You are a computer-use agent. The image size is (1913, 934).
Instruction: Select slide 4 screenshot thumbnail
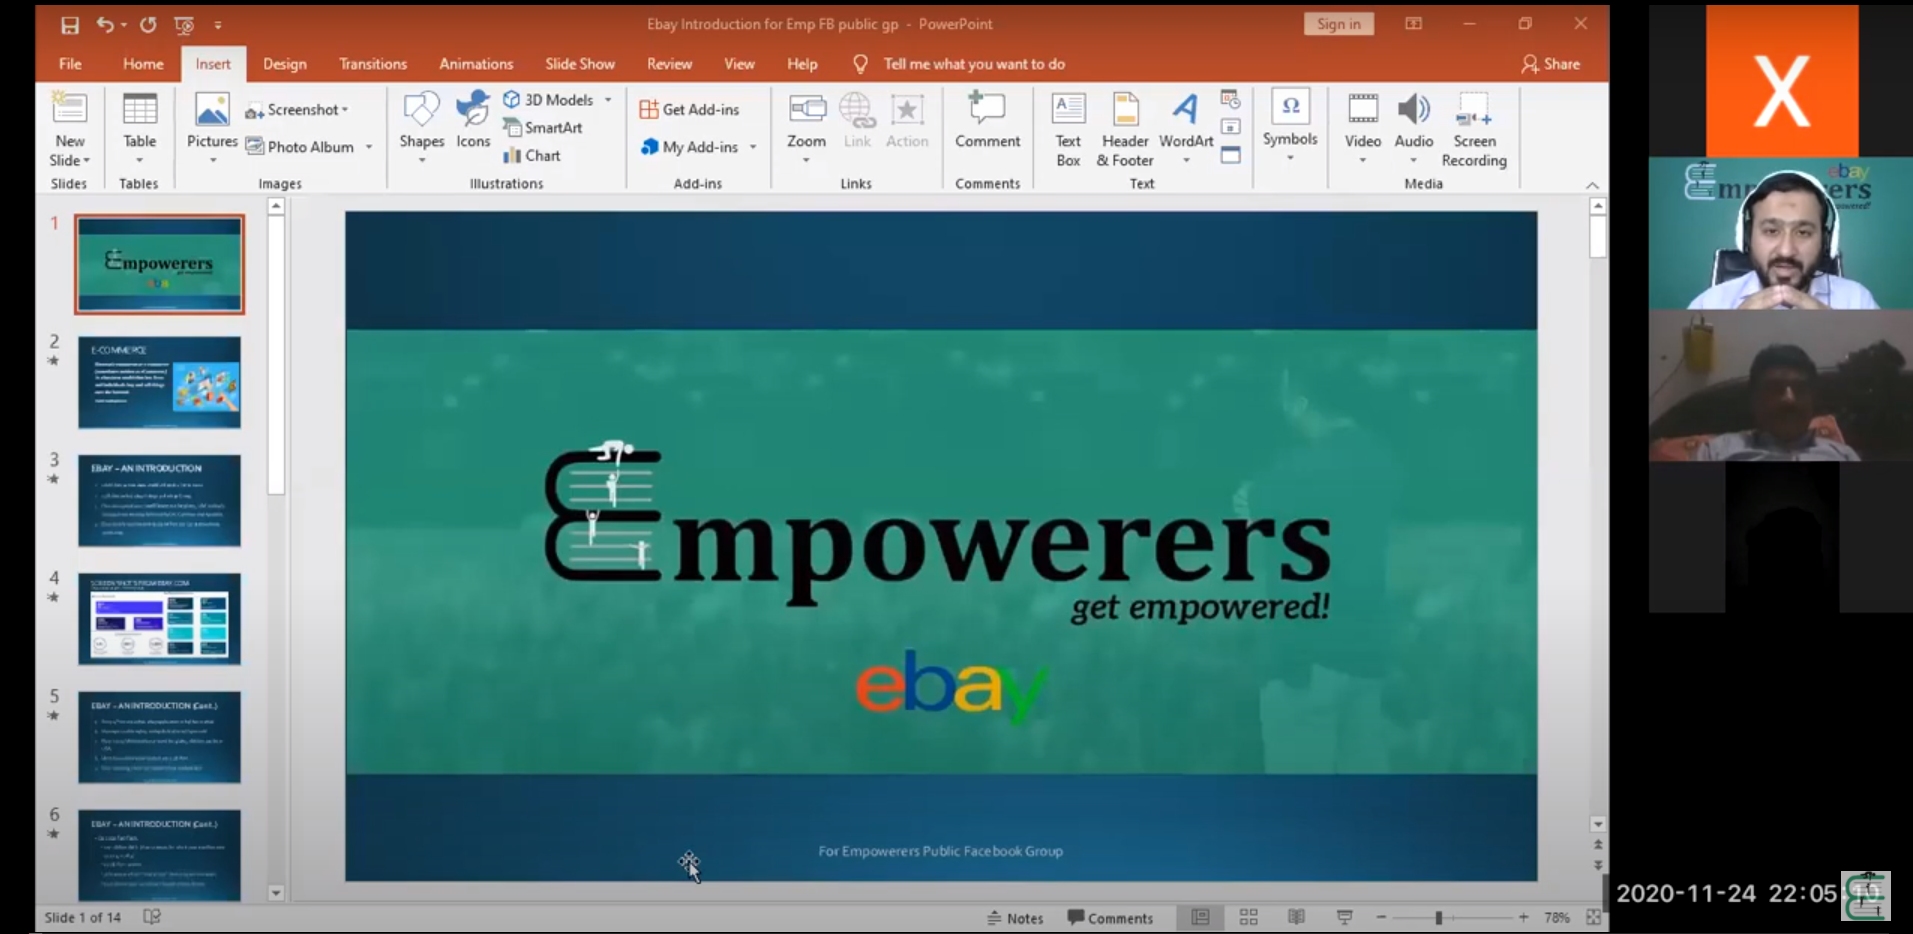160,619
